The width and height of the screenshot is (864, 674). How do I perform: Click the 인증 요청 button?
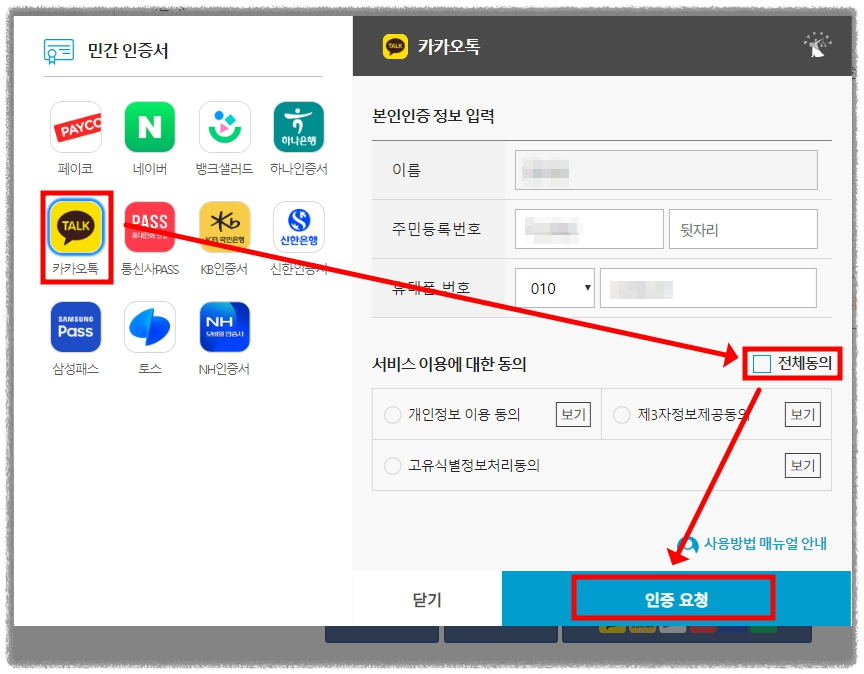676,598
